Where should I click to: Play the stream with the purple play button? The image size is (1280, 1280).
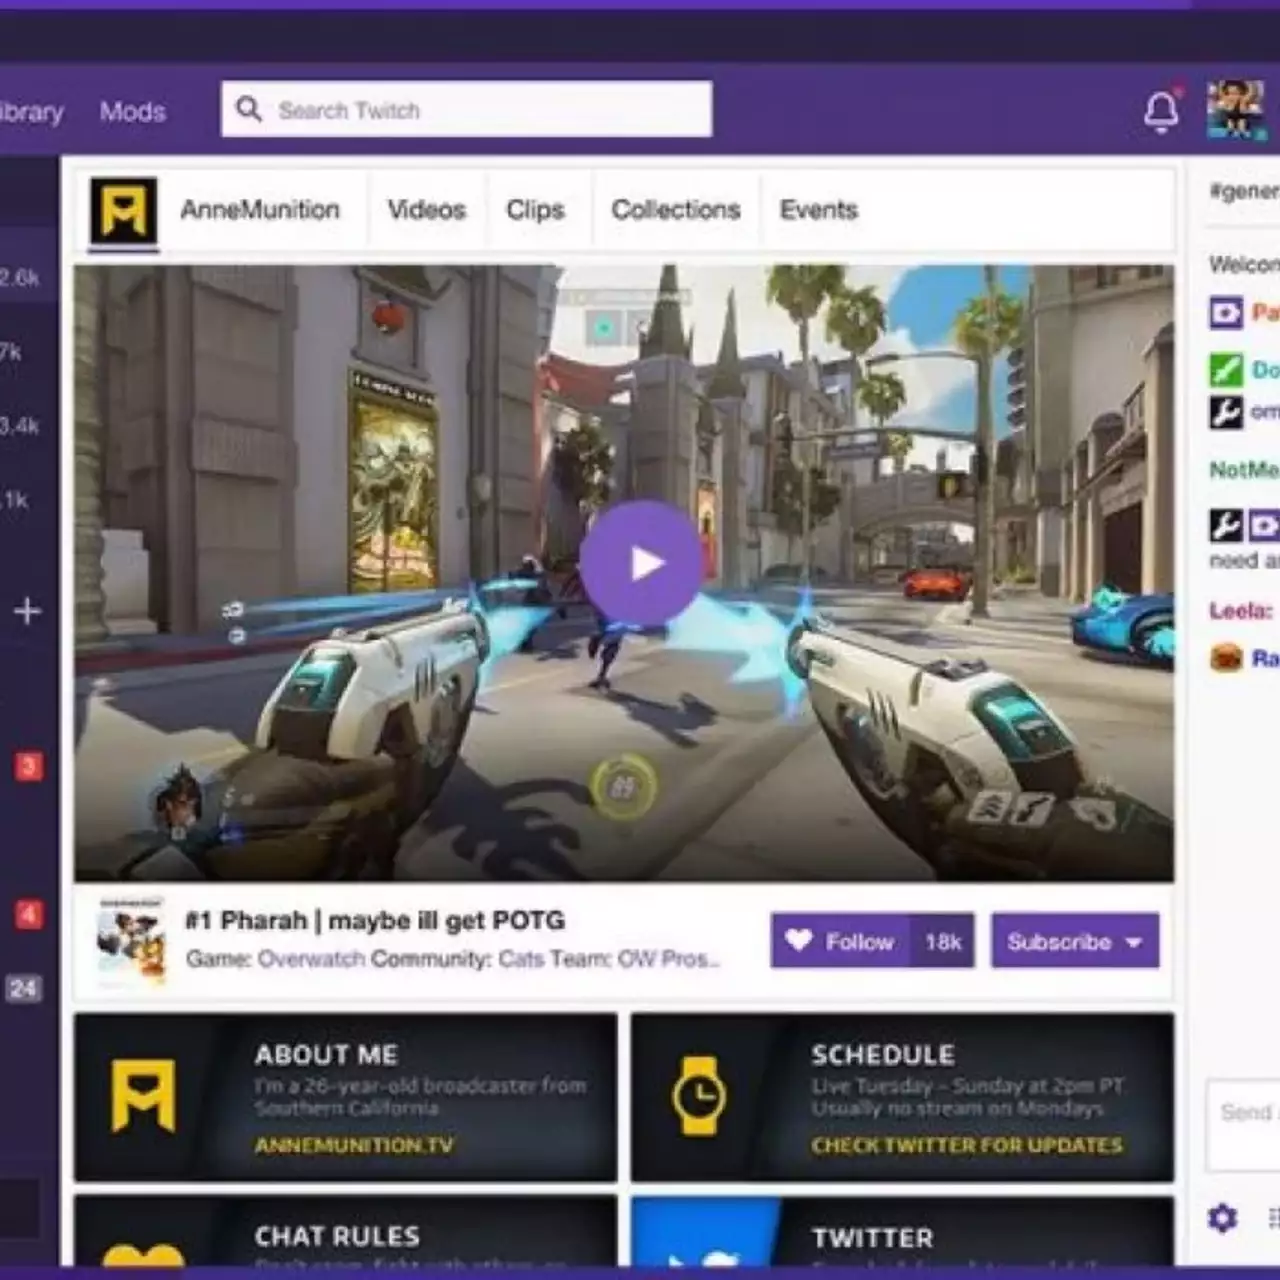pos(641,563)
